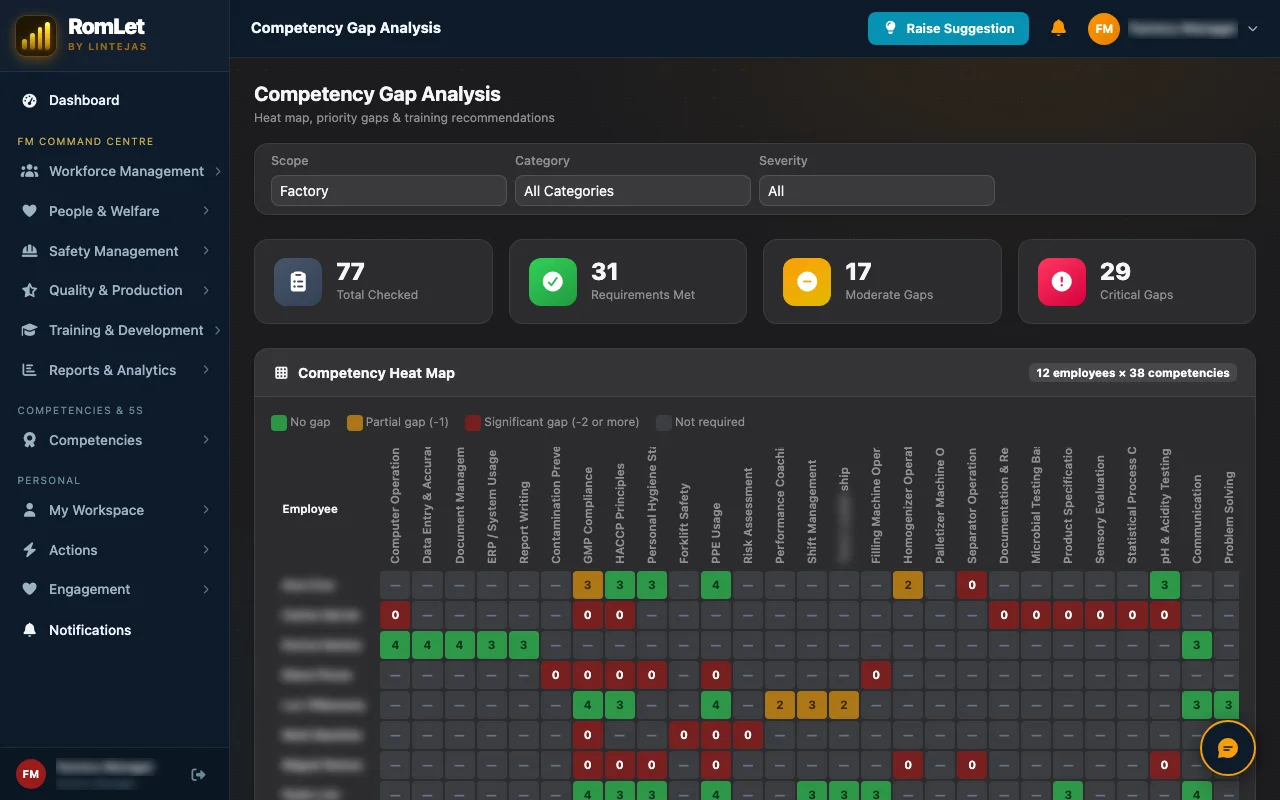Click the Moderate Gaps minus icon
The height and width of the screenshot is (800, 1280).
(806, 282)
